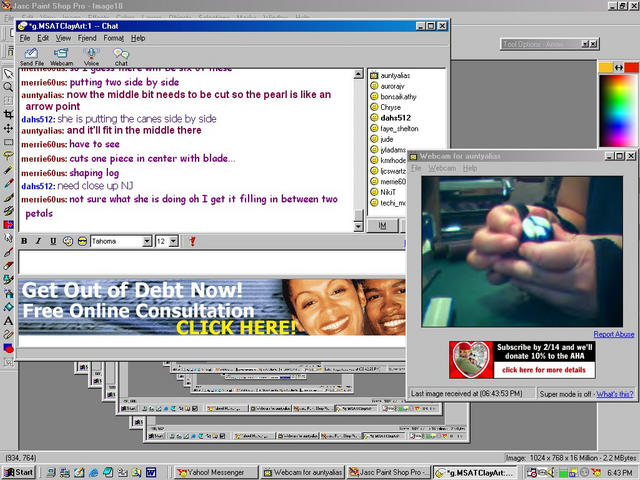Launch Internet Explorer from quick launch
Image resolution: width=640 pixels, height=480 pixels.
tap(93, 472)
